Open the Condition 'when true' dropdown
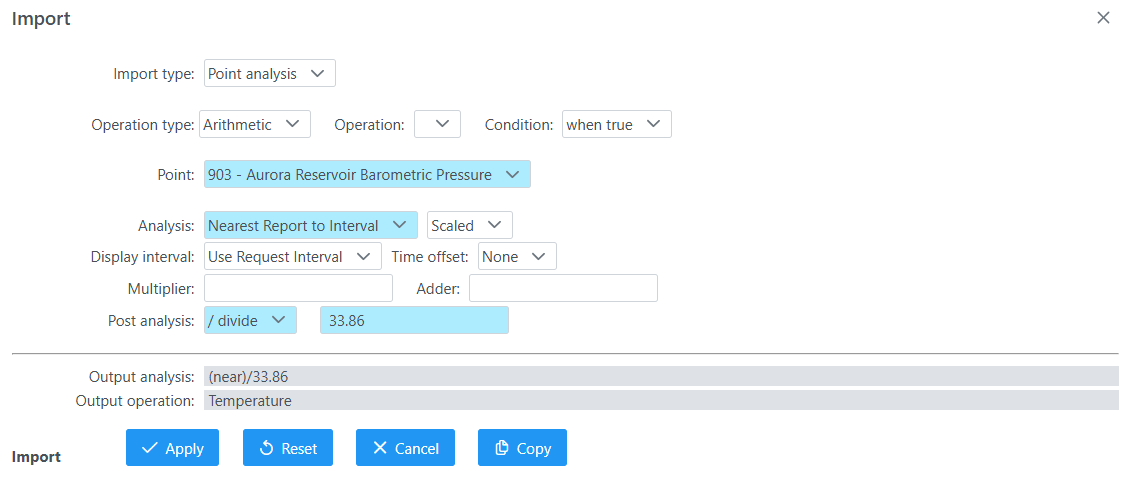The width and height of the screenshot is (1131, 479). 617,124
